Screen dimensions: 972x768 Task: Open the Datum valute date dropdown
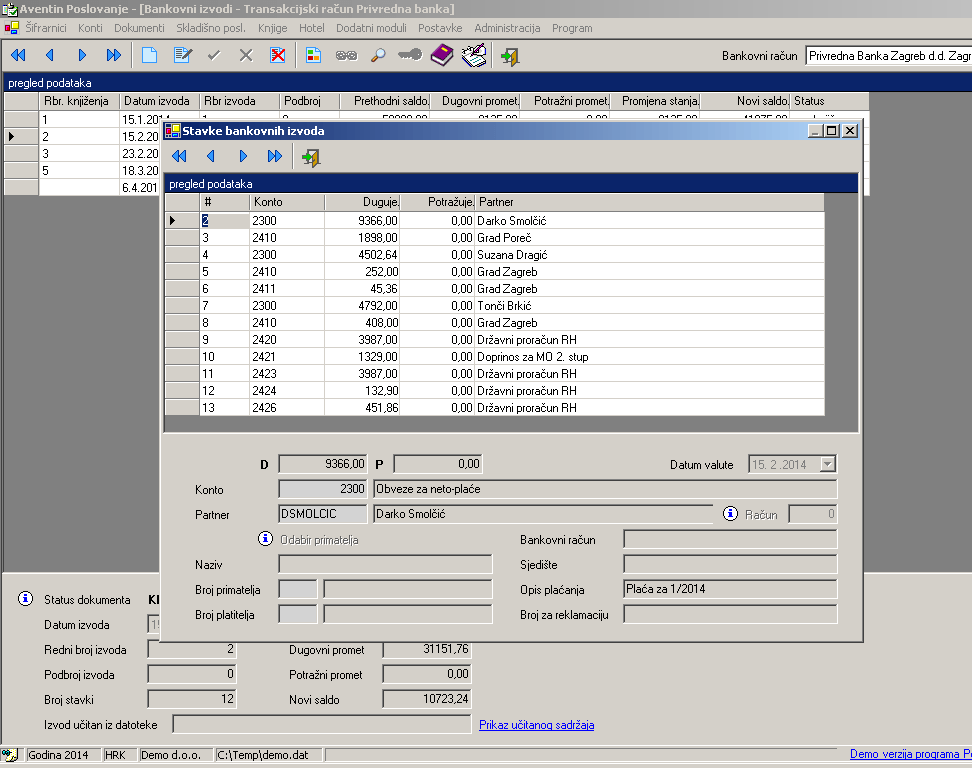(x=827, y=464)
